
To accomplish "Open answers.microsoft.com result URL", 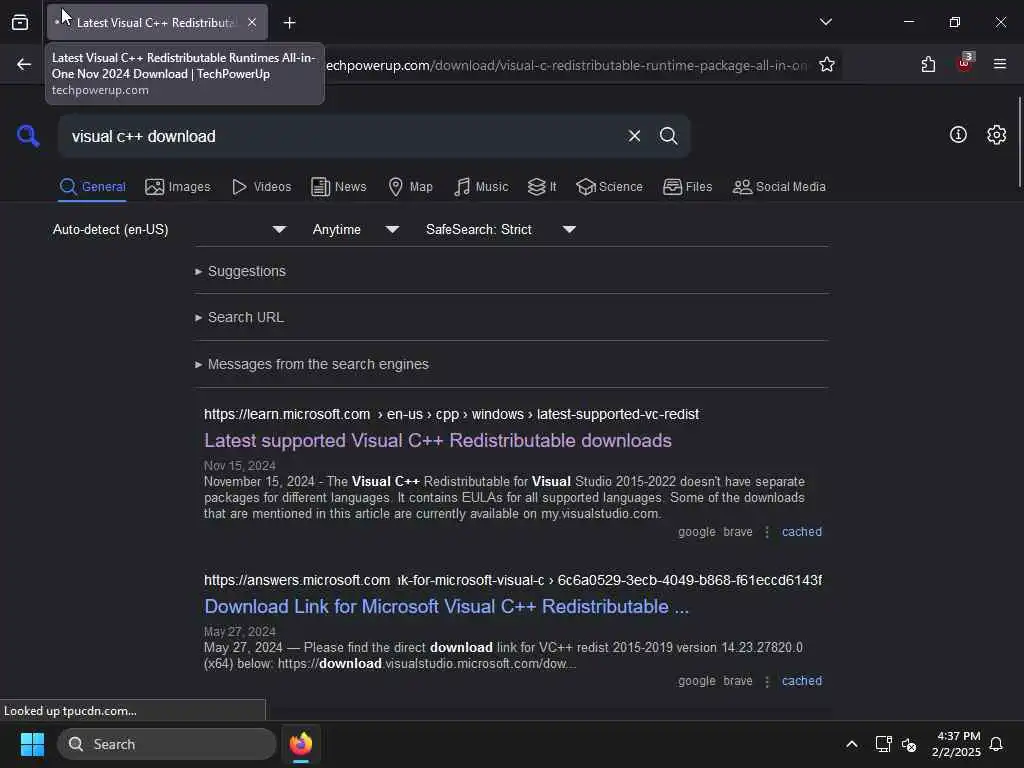I will click(513, 580).
